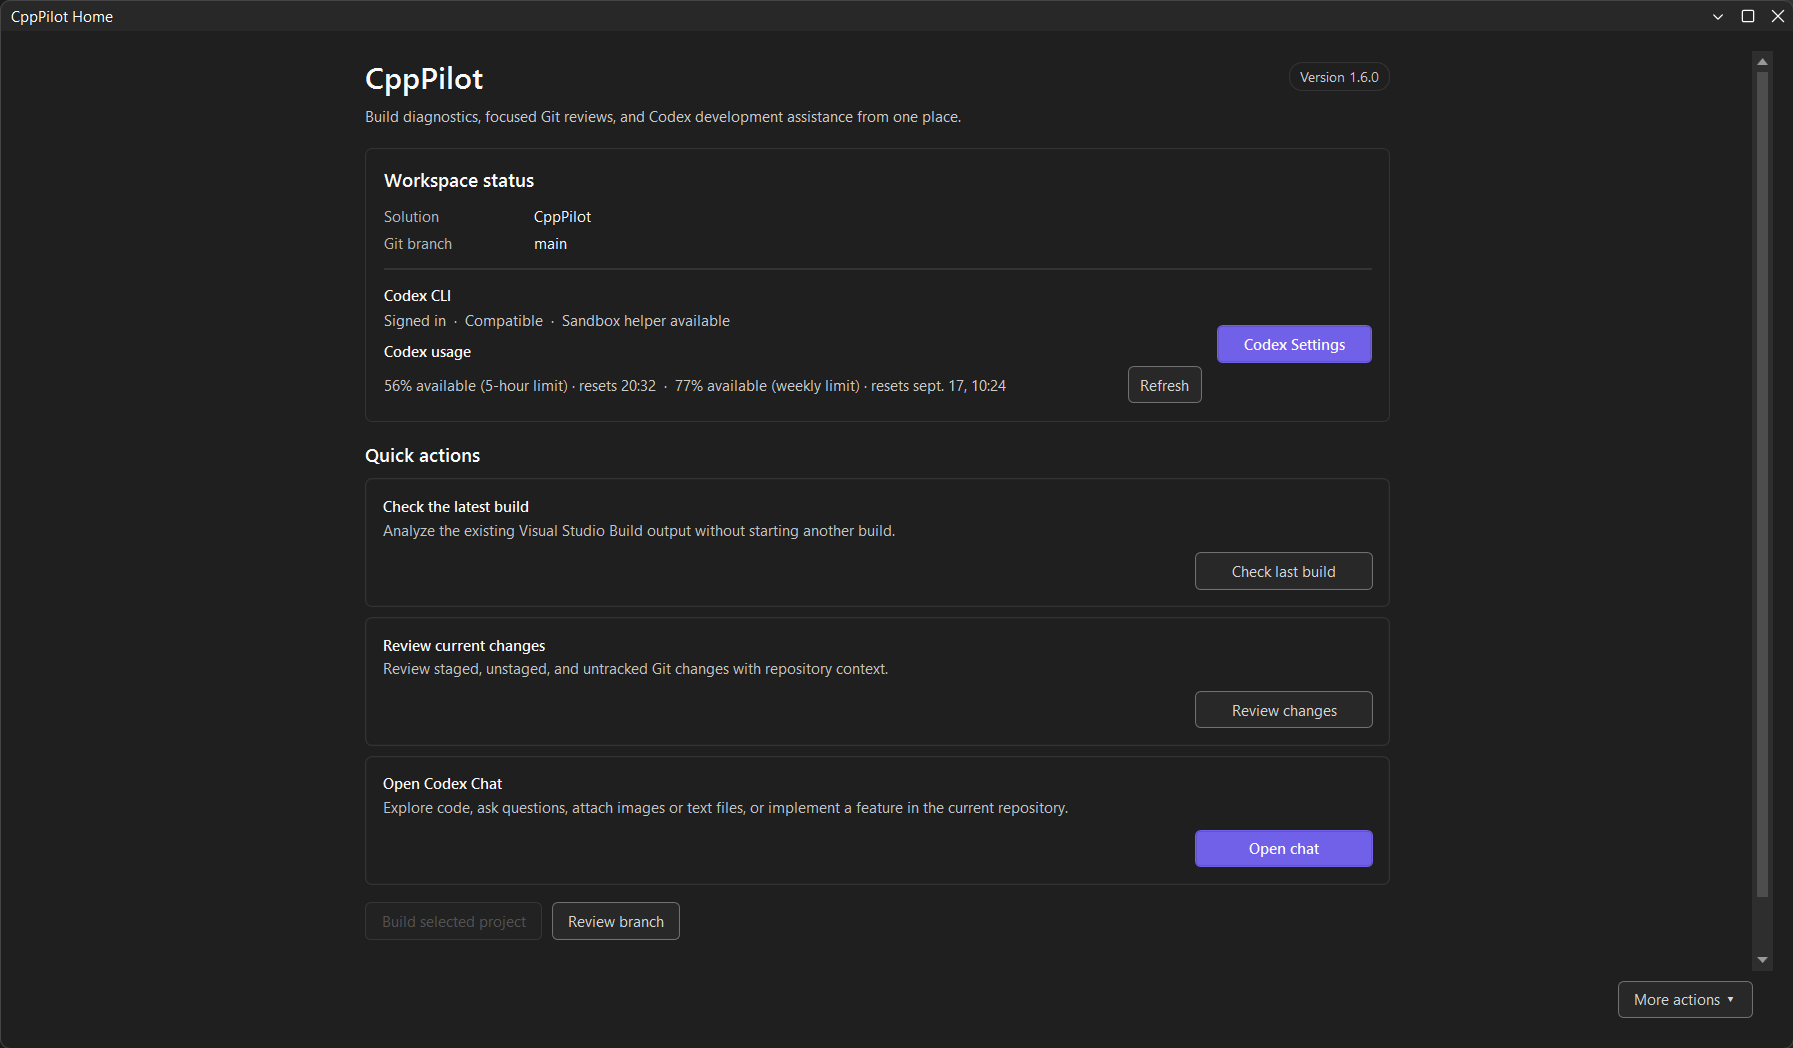Click the Signed in status text

pos(415,321)
